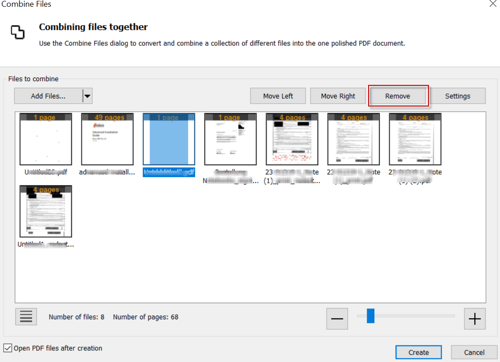The height and width of the screenshot is (362, 500).
Task: Open combine Settings
Action: click(458, 96)
